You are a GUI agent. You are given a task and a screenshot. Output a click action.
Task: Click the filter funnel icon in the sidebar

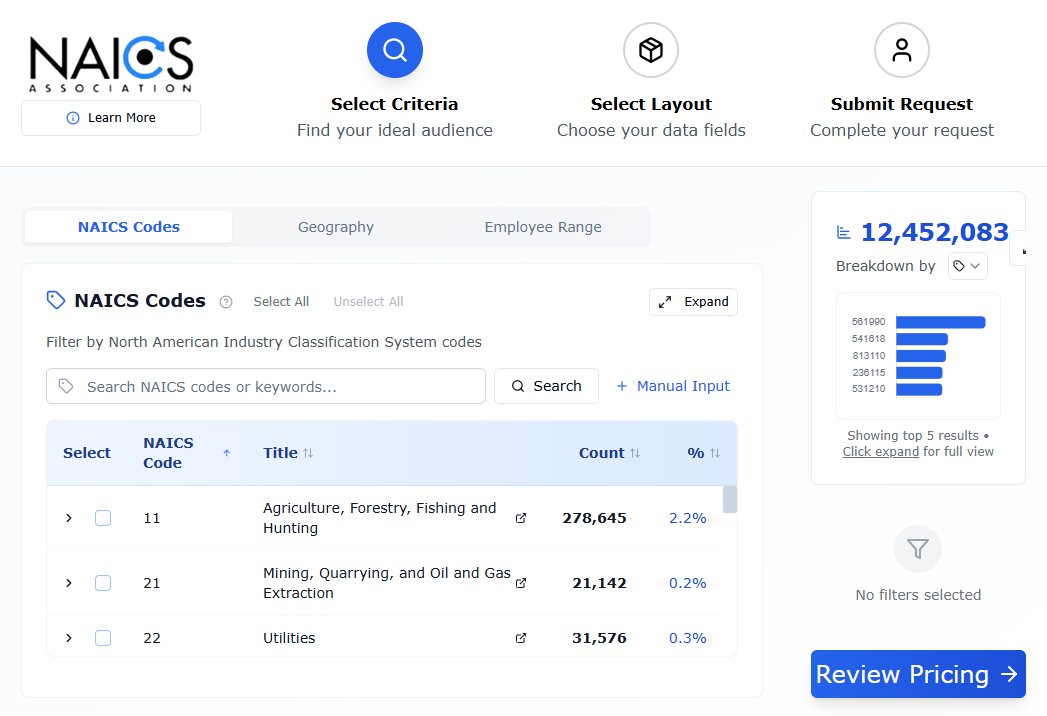pyautogui.click(x=917, y=549)
